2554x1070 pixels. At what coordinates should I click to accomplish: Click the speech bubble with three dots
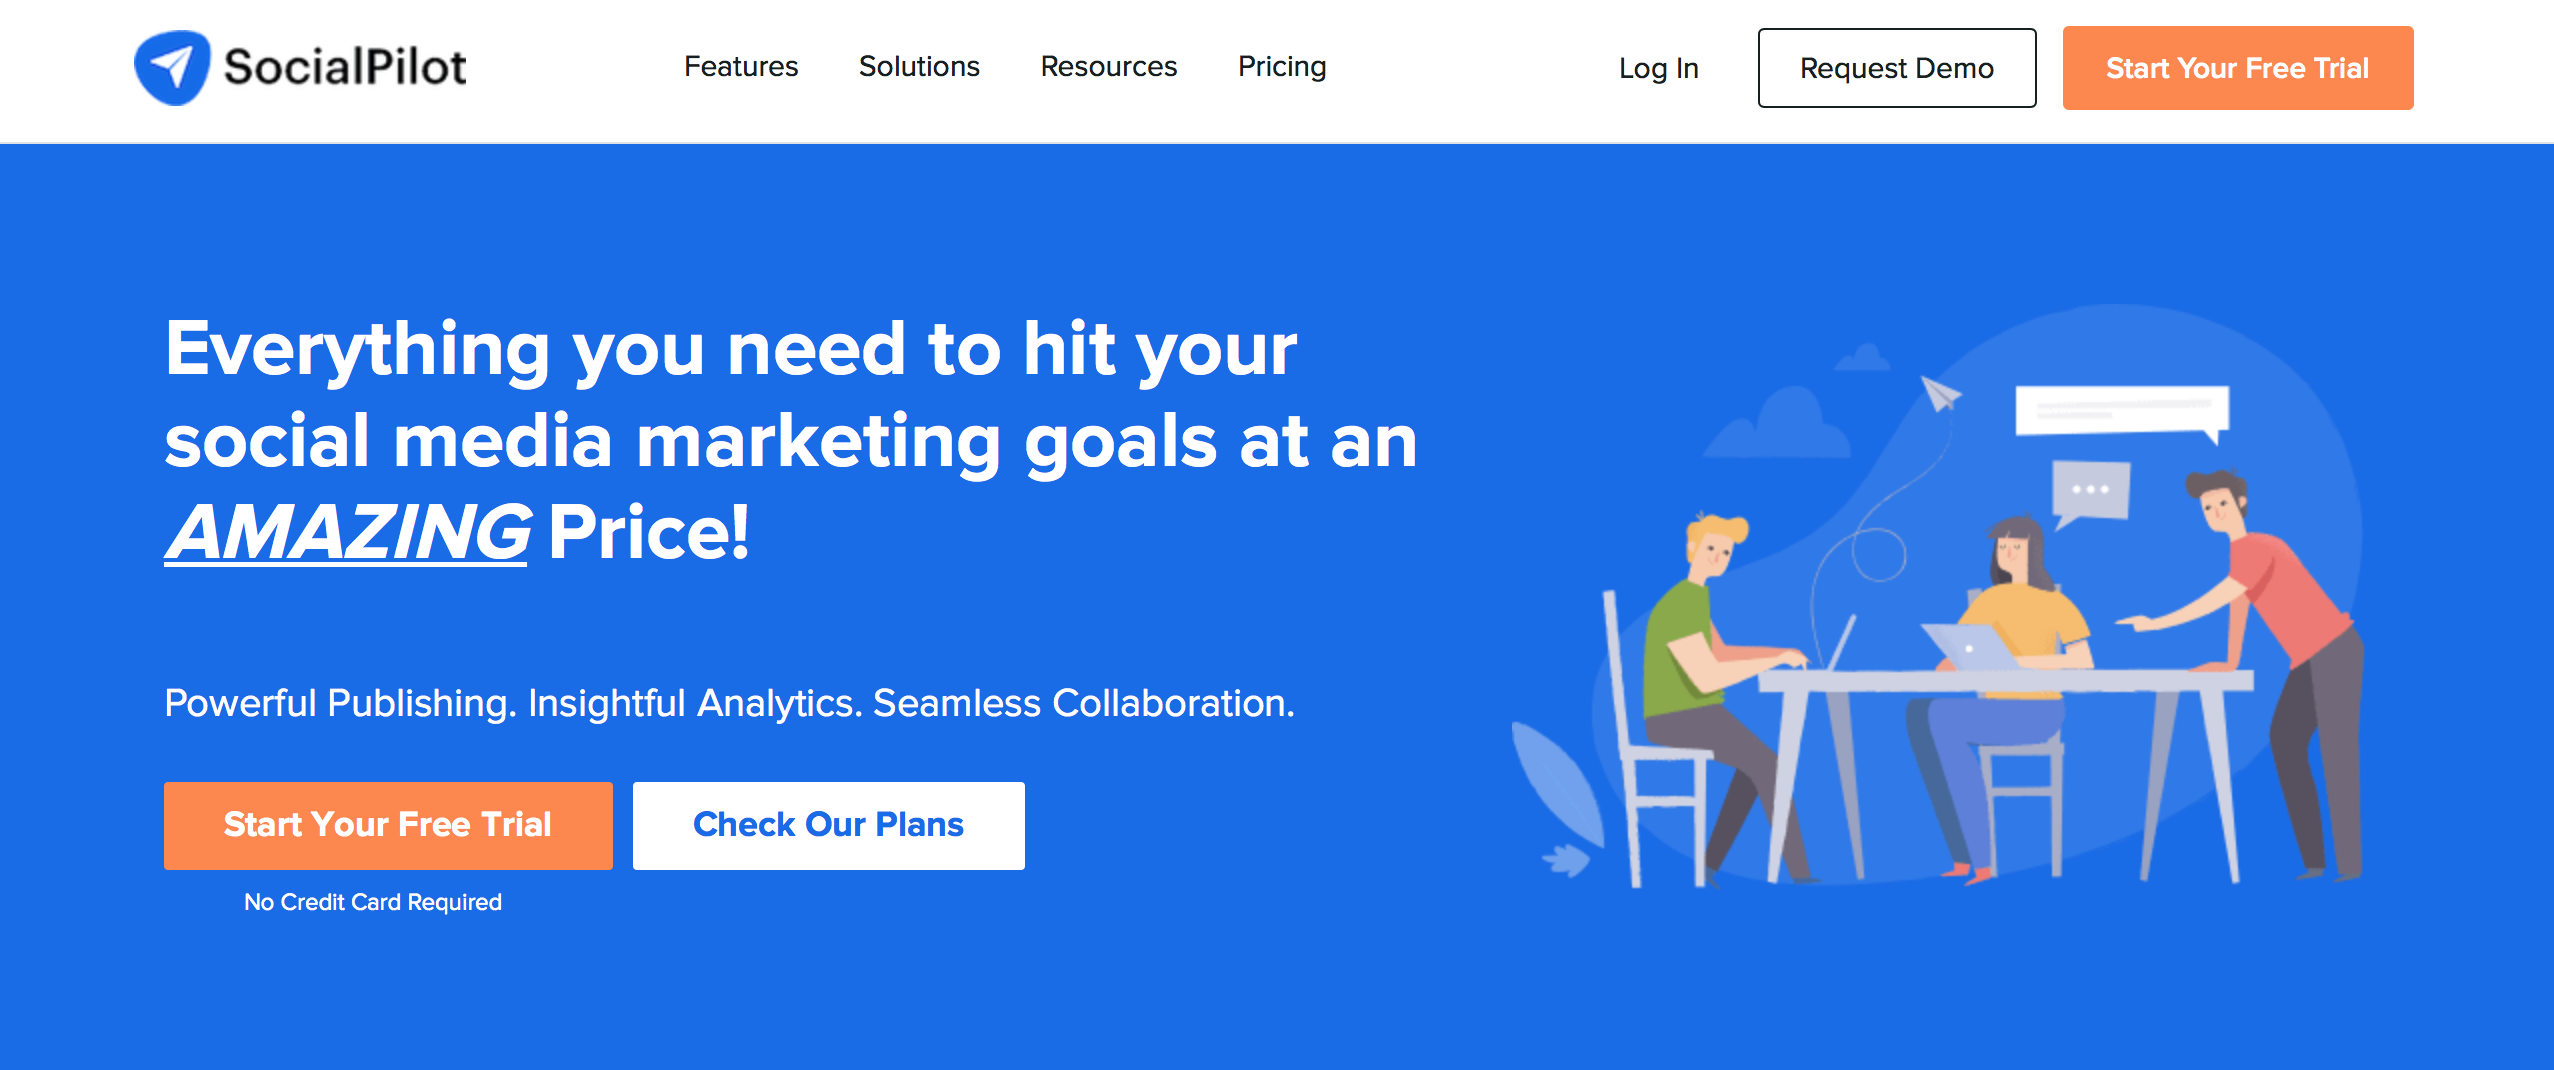[x=2090, y=491]
